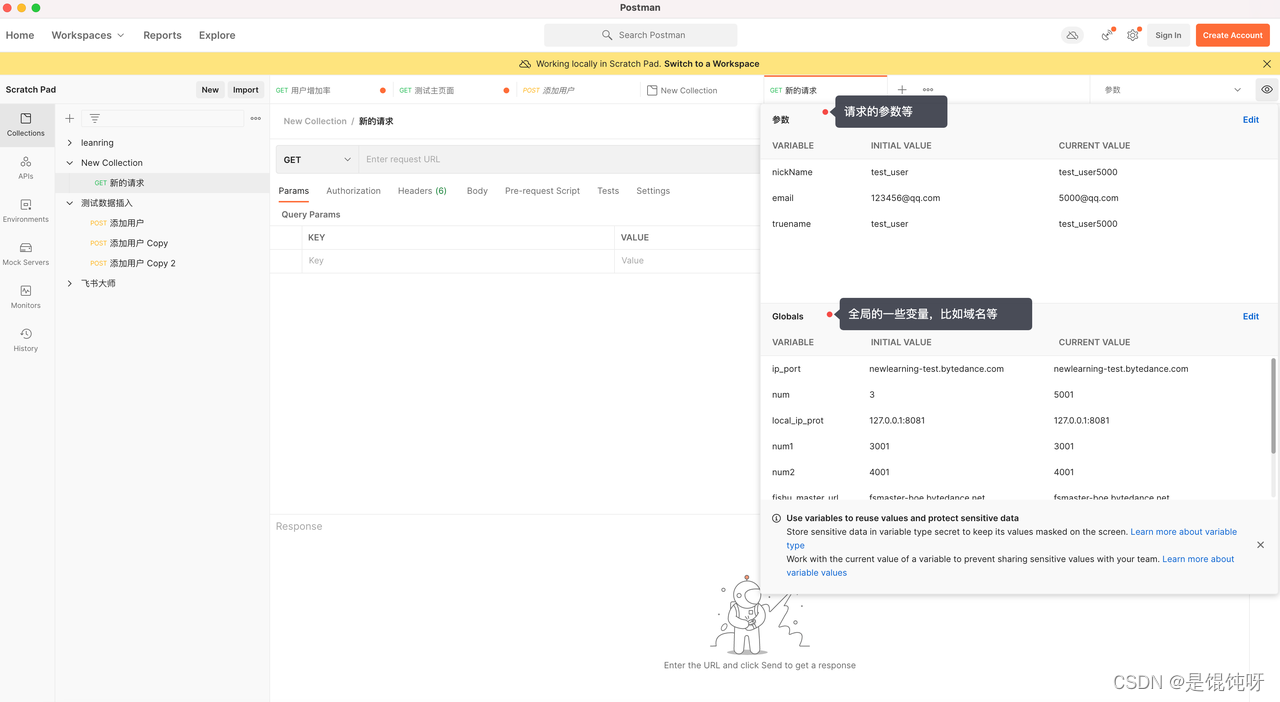This screenshot has width=1280, height=702.
Task: Expand the 飞书大师 collection
Action: pyautogui.click(x=70, y=283)
